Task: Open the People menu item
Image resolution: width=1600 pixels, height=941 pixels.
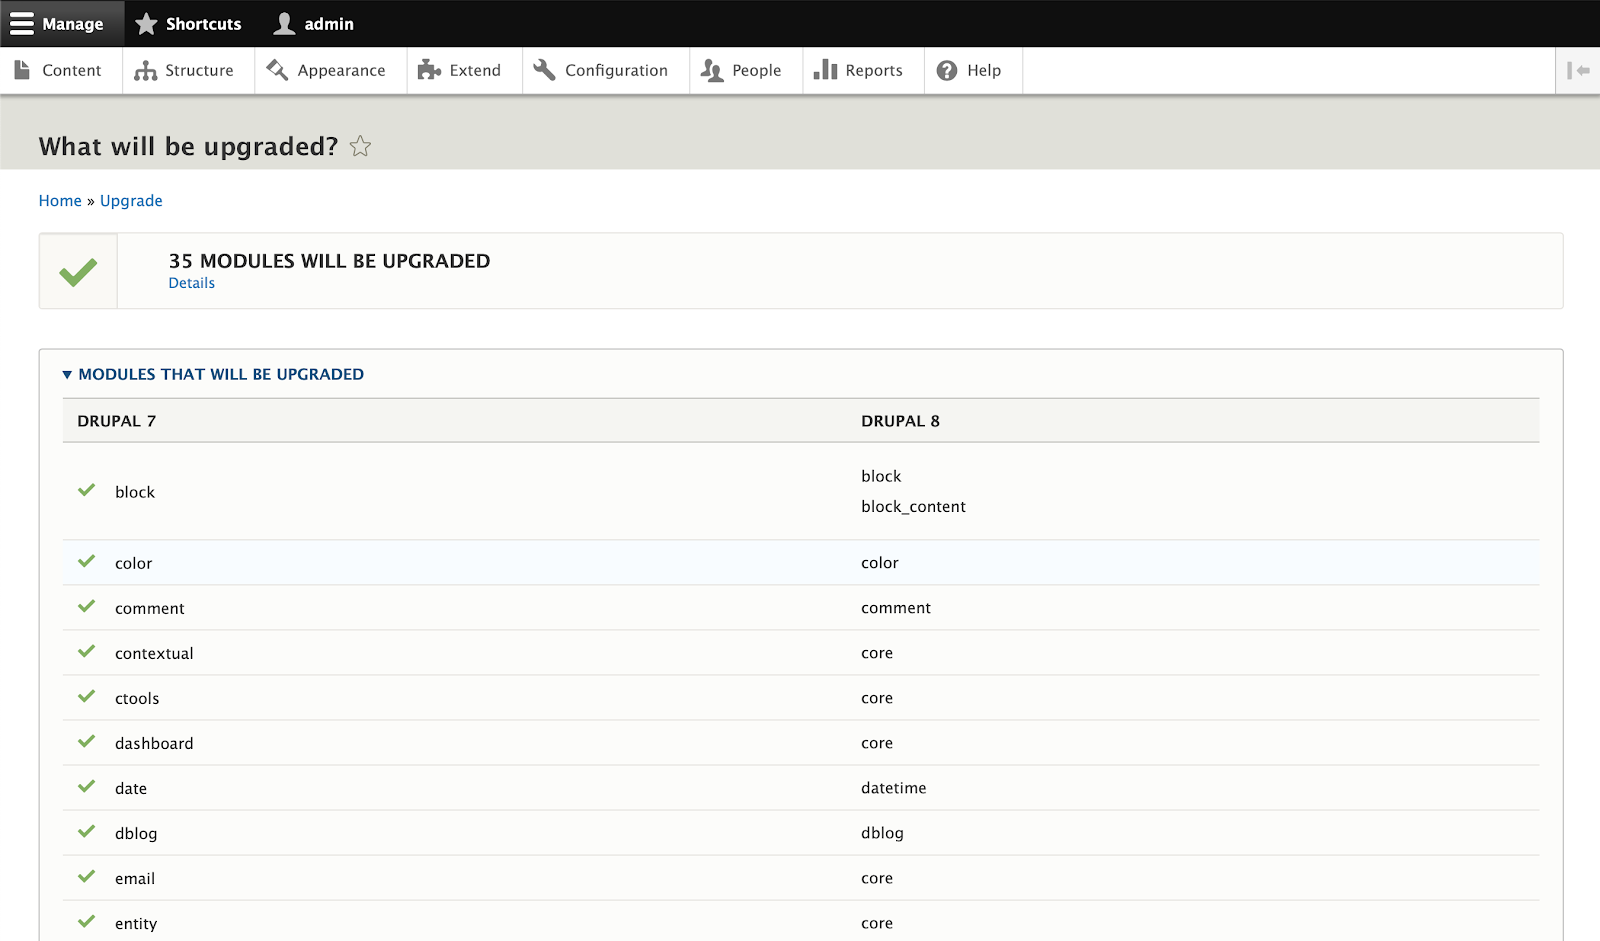Action: tap(746, 71)
